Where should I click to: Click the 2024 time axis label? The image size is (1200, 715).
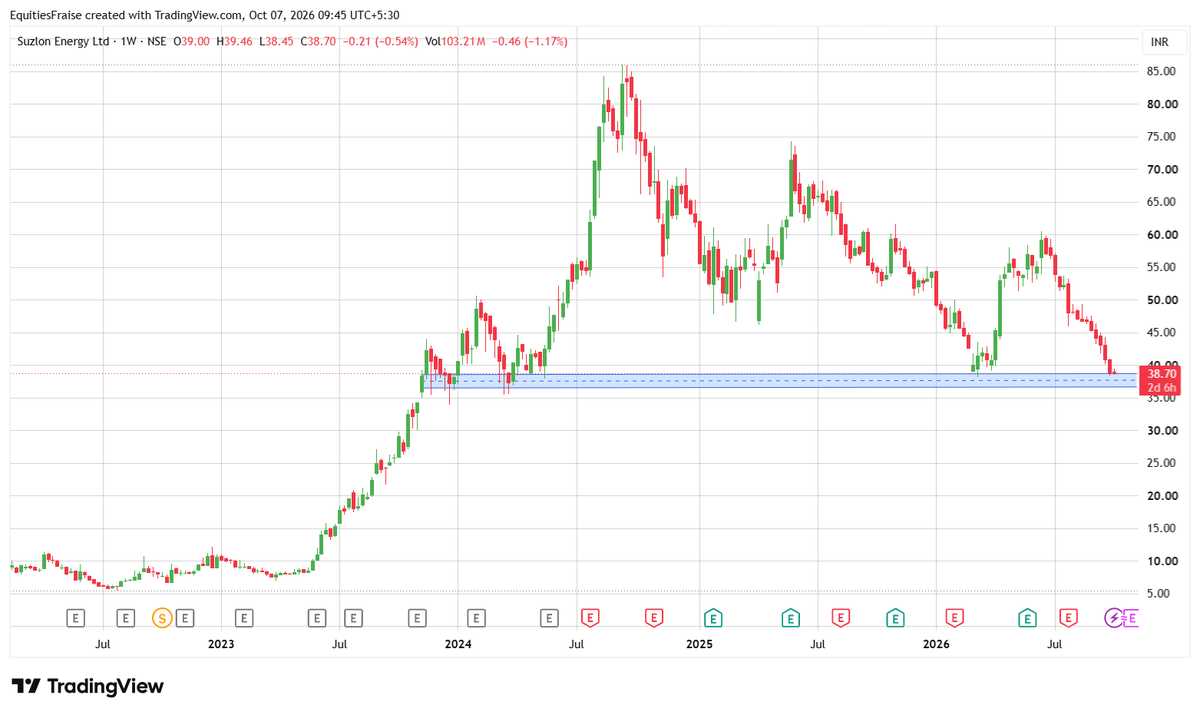click(x=458, y=645)
